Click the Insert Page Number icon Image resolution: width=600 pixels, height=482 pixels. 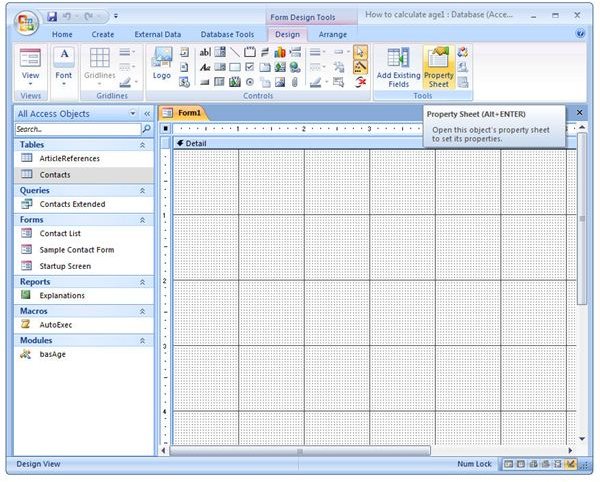tap(184, 68)
